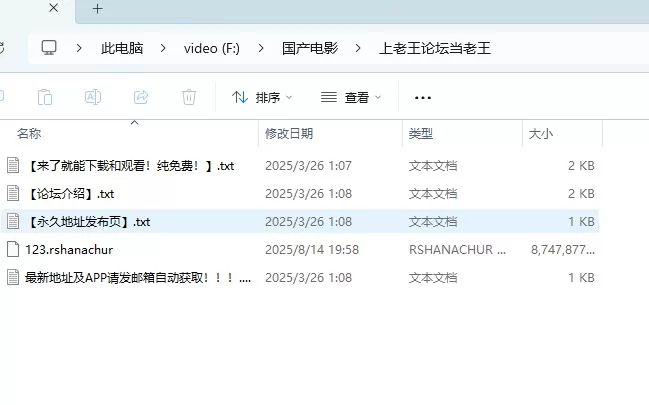649x405 pixels.
Task: Click date 2025/3/26 1:07
Action: coord(308,166)
